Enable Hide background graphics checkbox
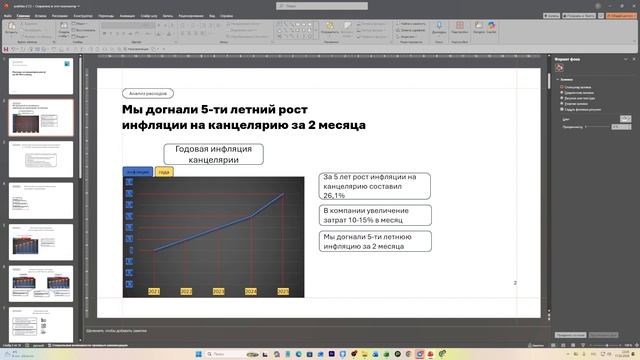This screenshot has height=360, width=640. [x=562, y=109]
